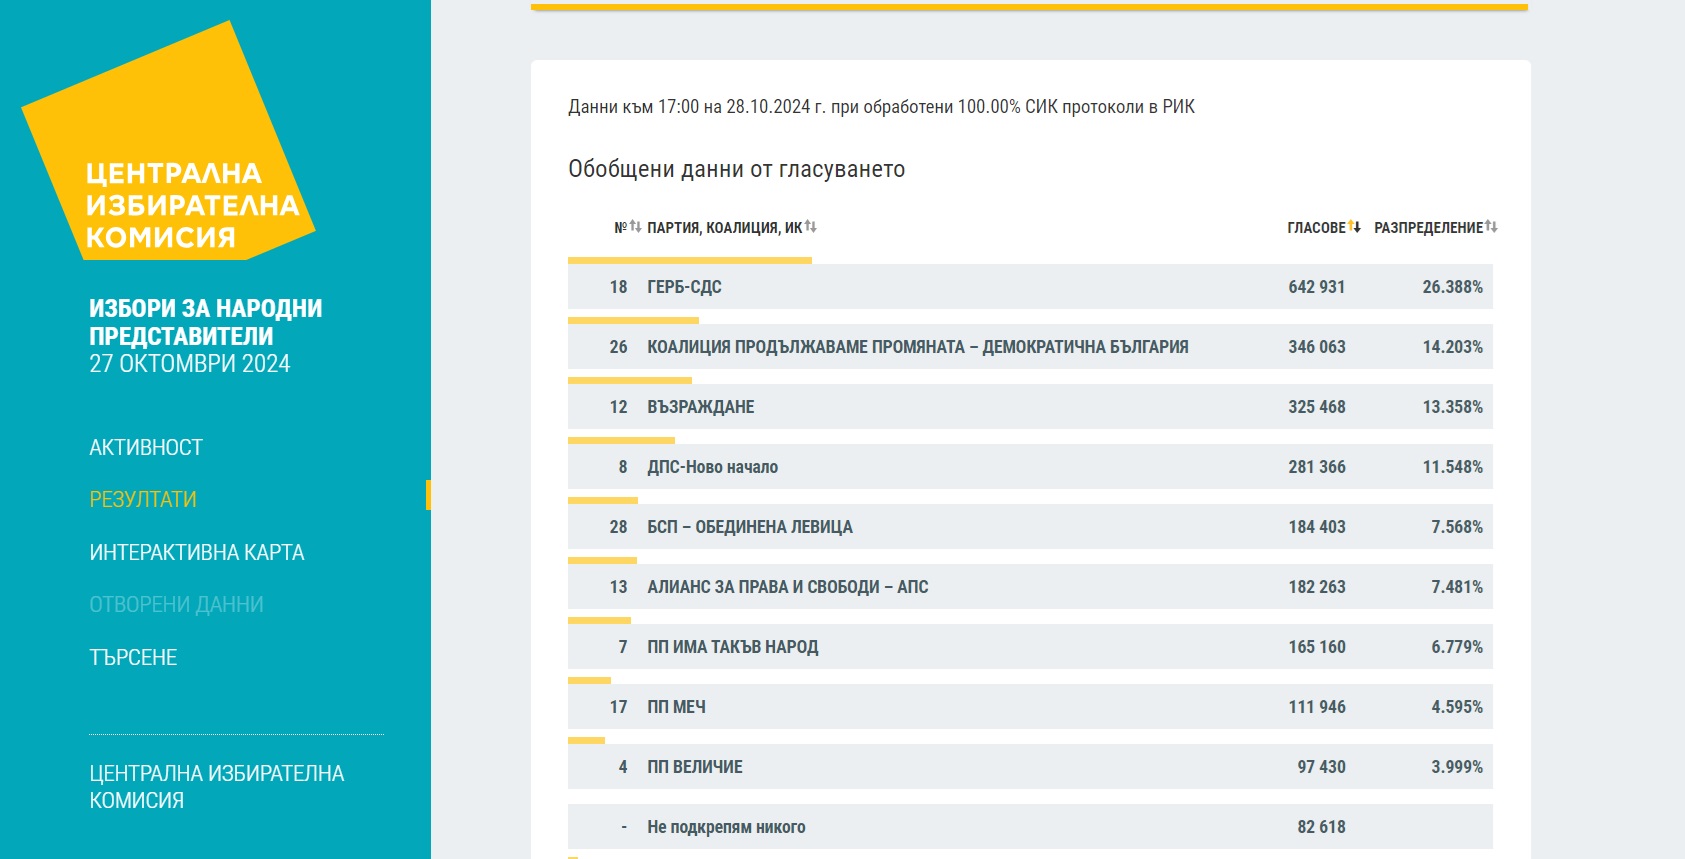Select the Не подкрепям никого row
The image size is (1685, 859).
(1030, 827)
